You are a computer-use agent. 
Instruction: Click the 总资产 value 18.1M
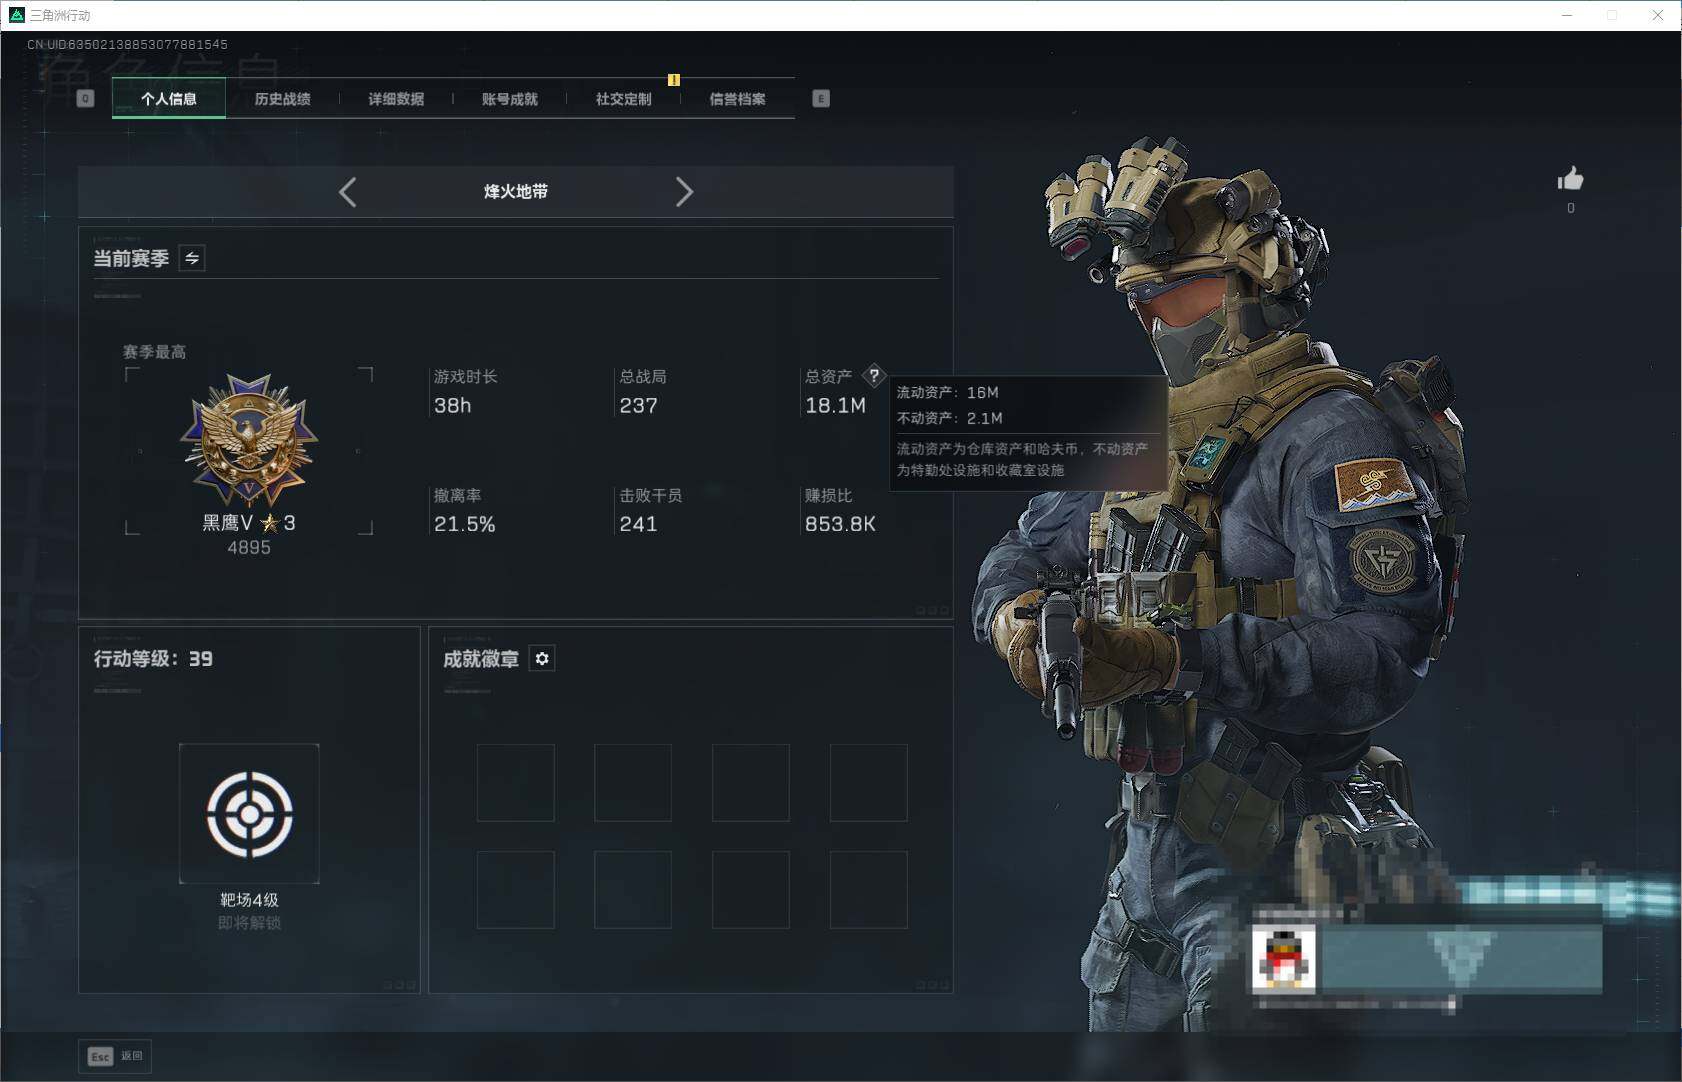tap(835, 405)
